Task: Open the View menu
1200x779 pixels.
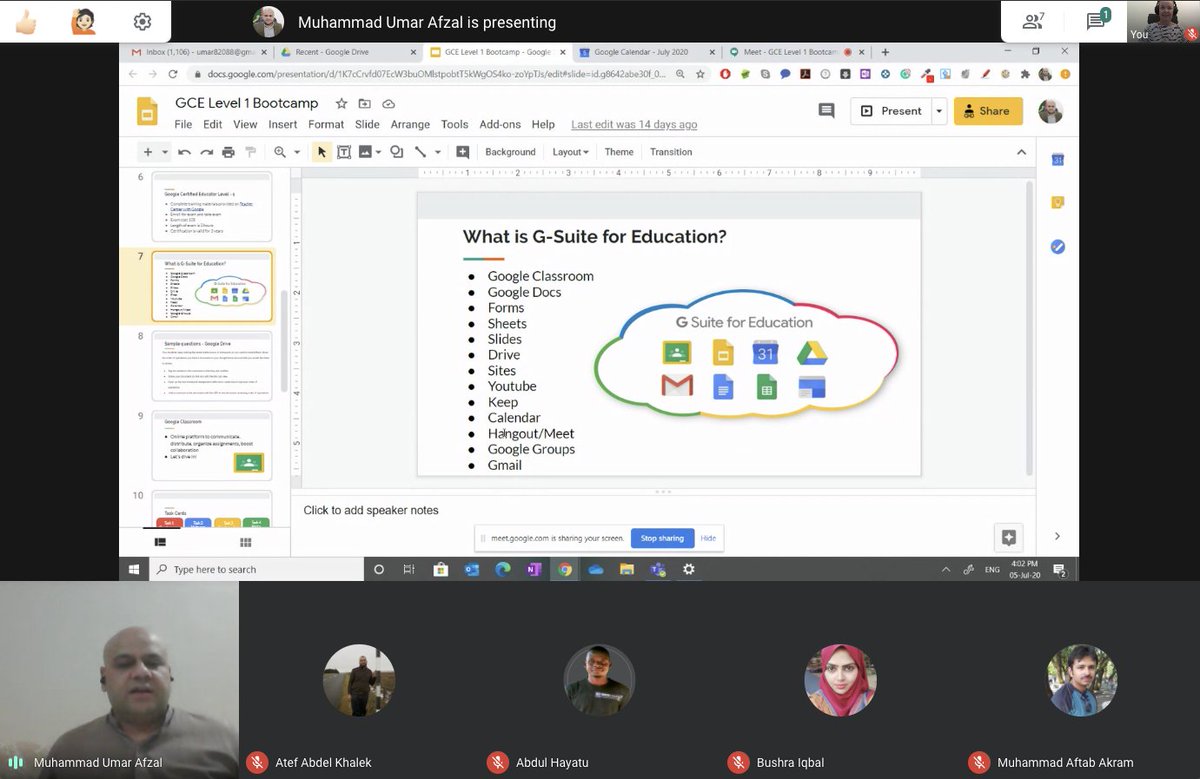Action: click(245, 124)
